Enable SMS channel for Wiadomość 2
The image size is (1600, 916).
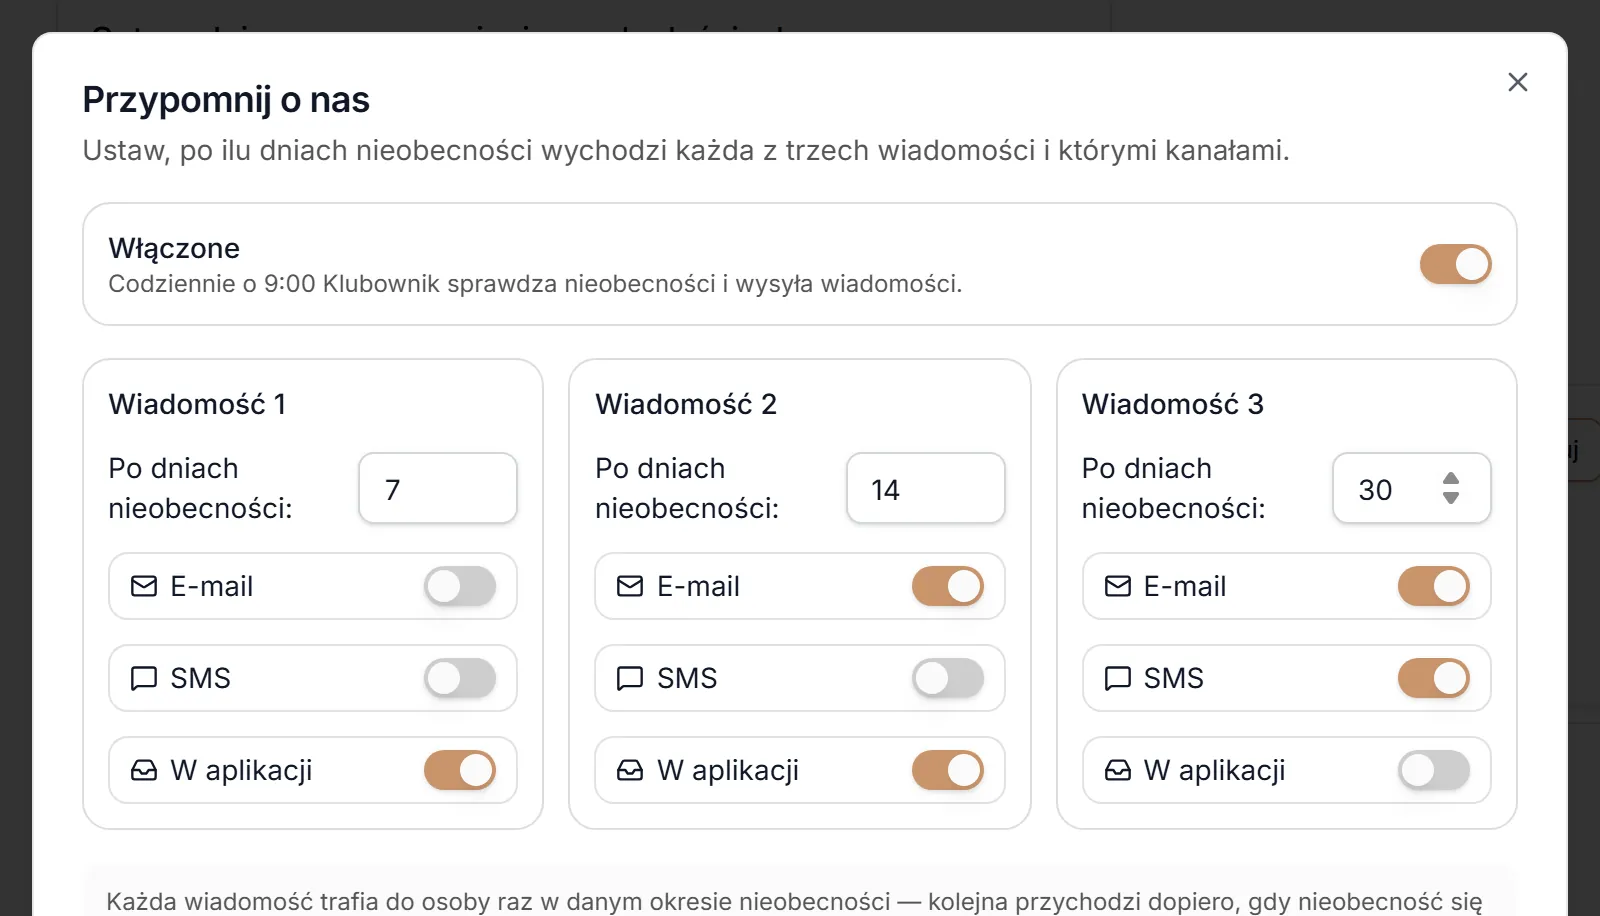[x=947, y=678]
